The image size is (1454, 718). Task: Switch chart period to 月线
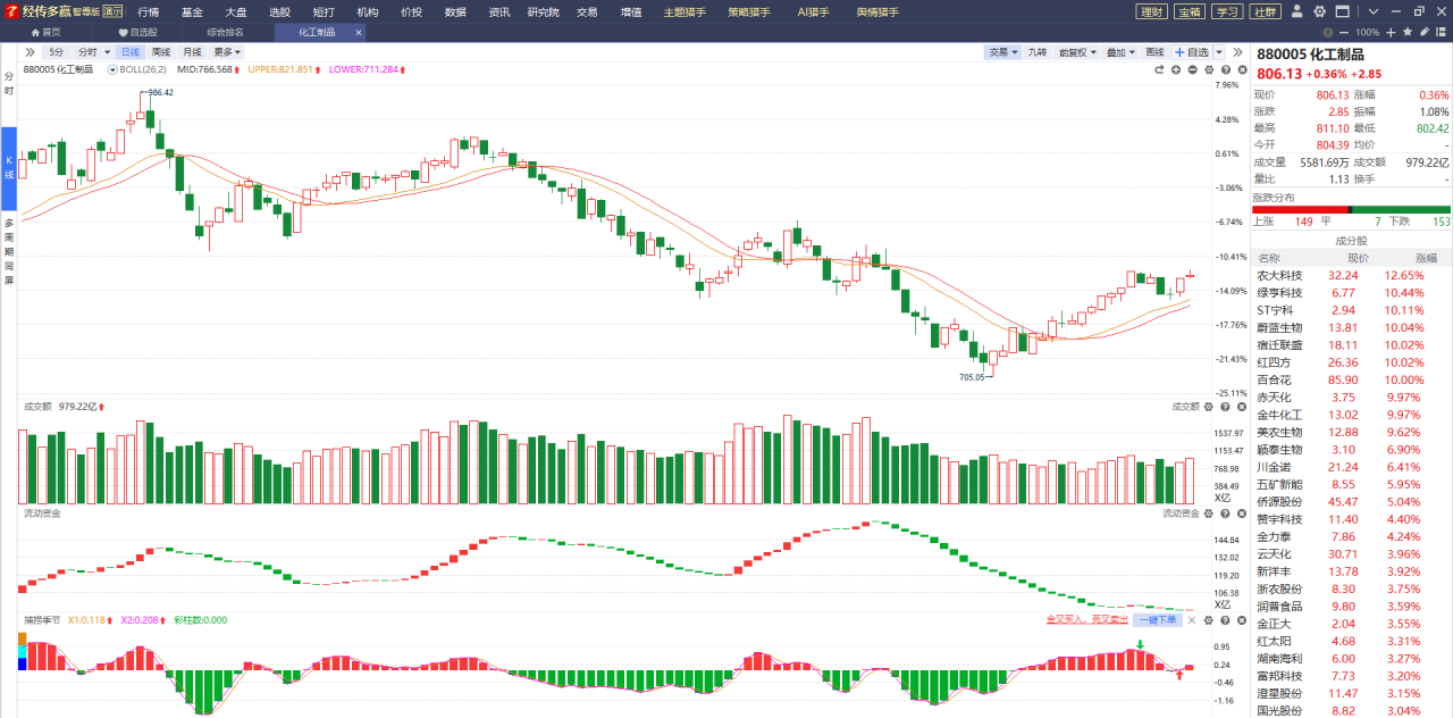pyautogui.click(x=192, y=52)
